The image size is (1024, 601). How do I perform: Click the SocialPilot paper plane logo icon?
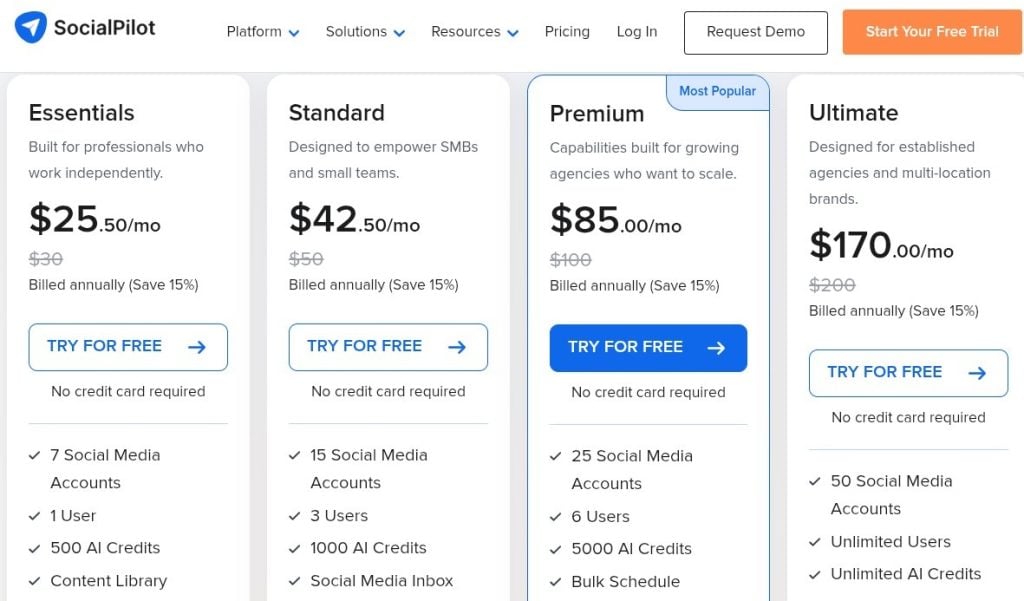[31, 28]
